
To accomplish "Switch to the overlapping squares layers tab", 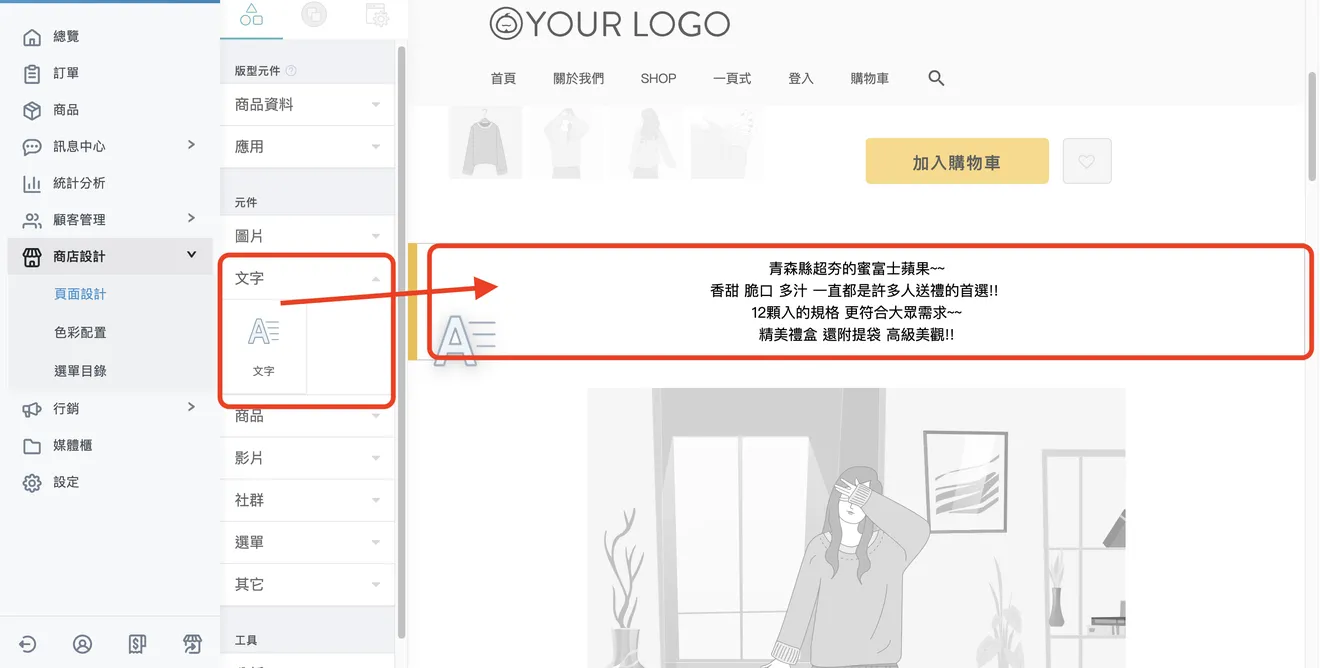I will click(314, 14).
